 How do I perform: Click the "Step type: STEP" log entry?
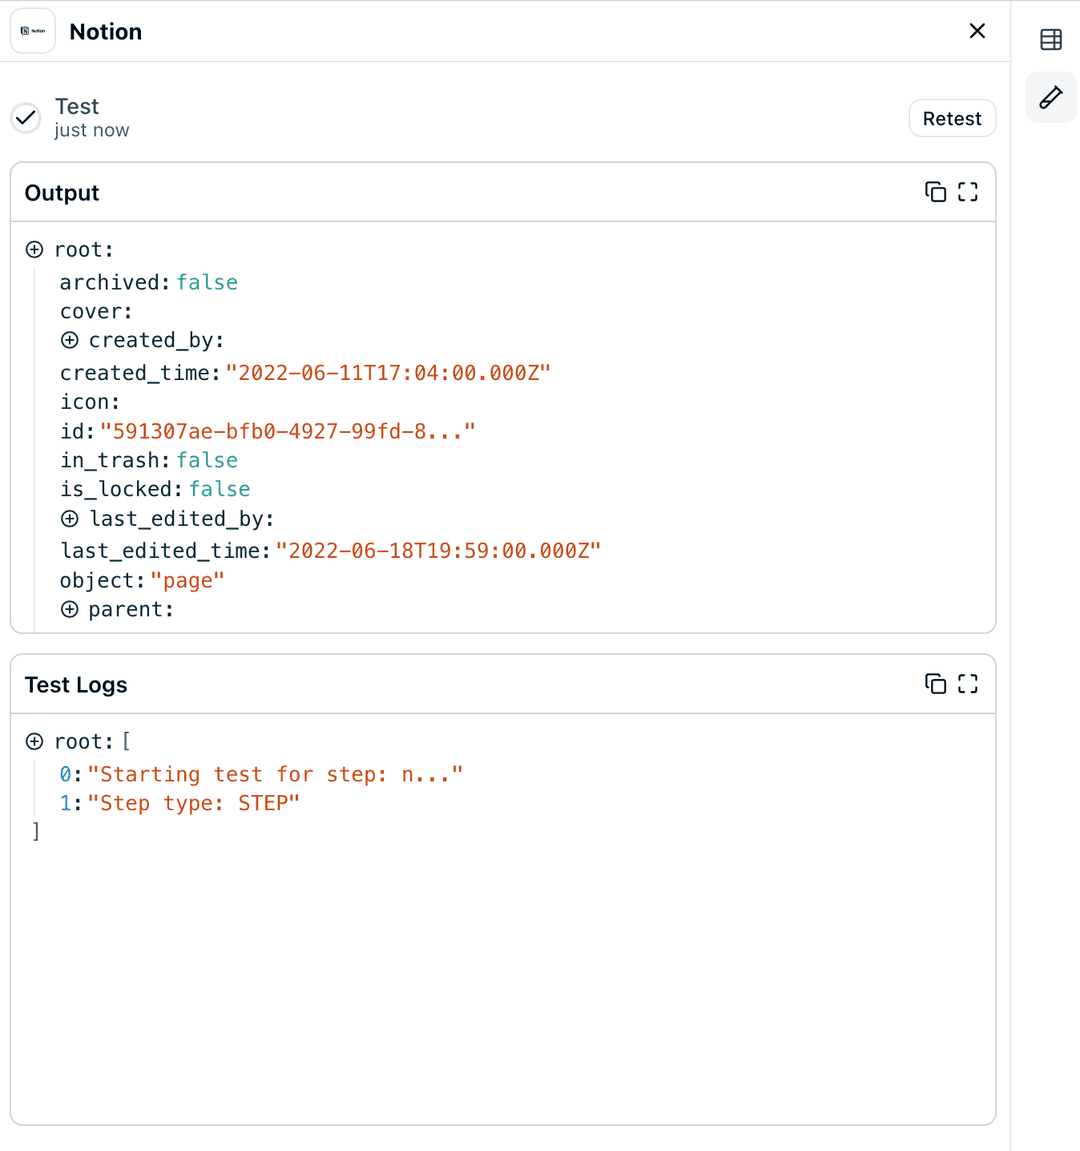tap(194, 803)
